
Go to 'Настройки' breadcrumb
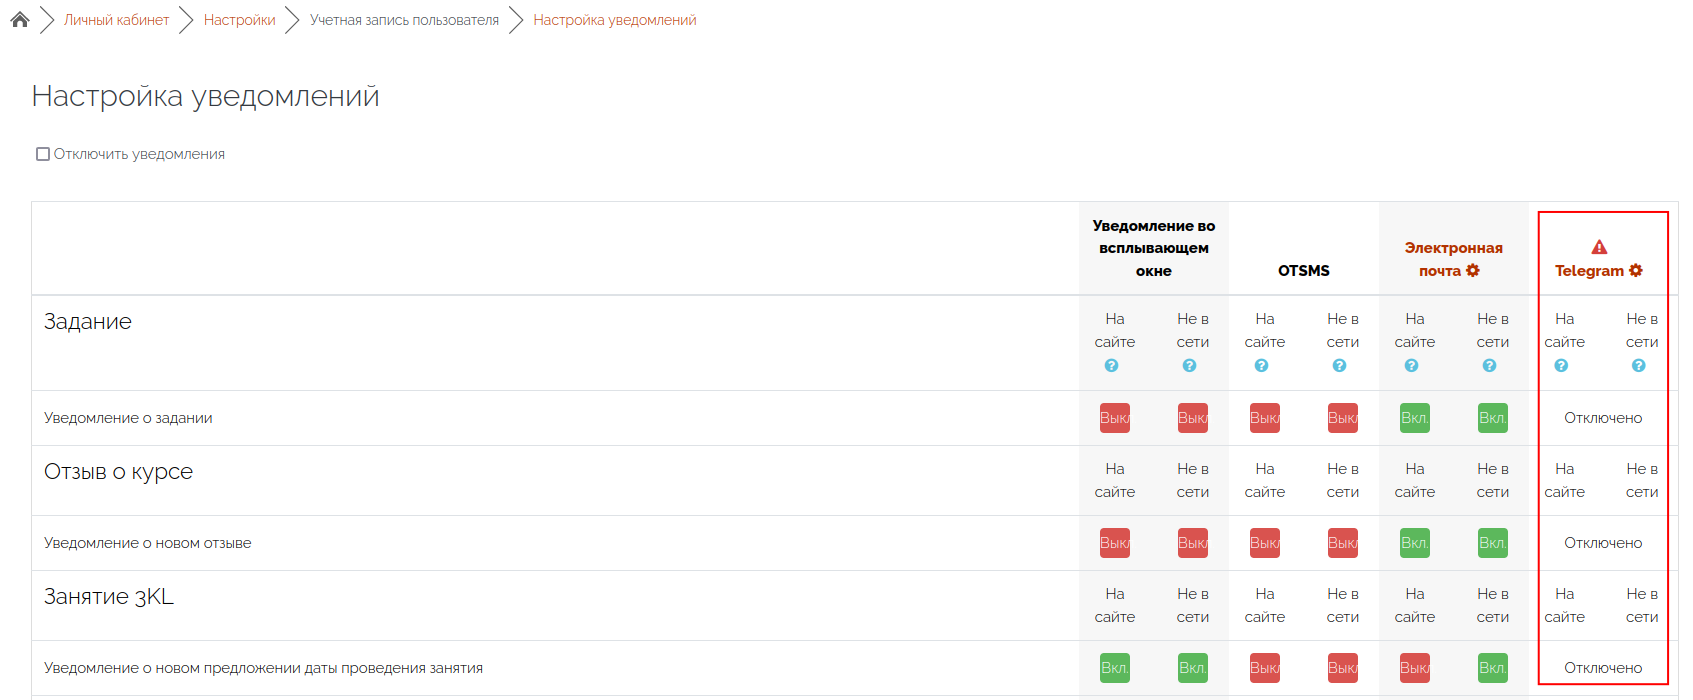pyautogui.click(x=239, y=20)
